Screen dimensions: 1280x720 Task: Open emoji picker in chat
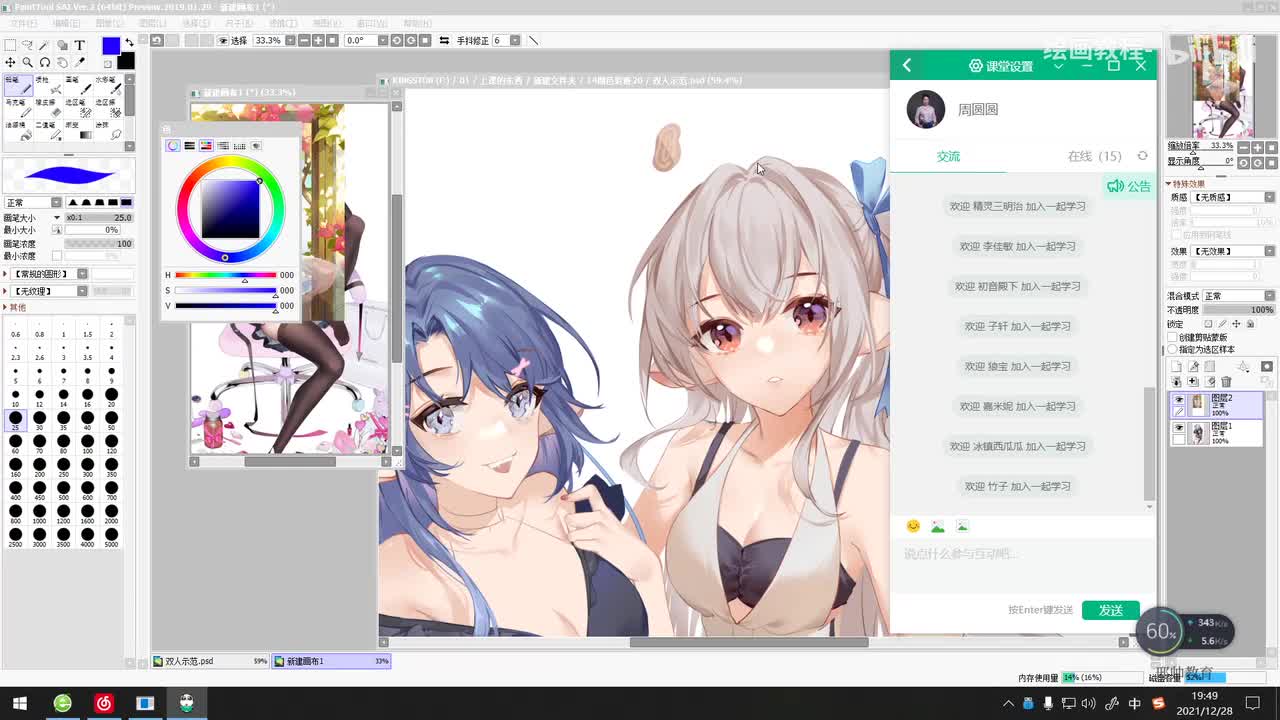click(x=913, y=526)
